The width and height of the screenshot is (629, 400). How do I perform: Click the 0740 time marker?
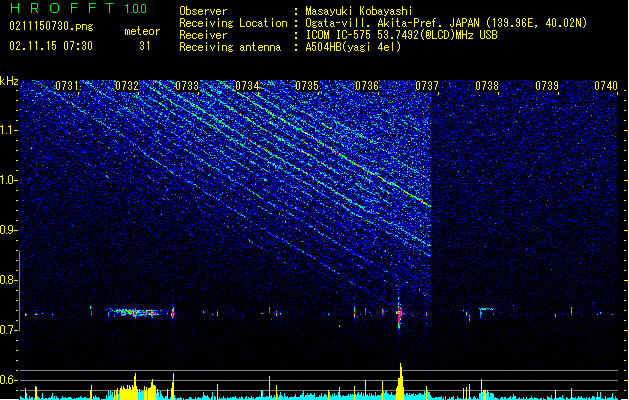coord(606,86)
